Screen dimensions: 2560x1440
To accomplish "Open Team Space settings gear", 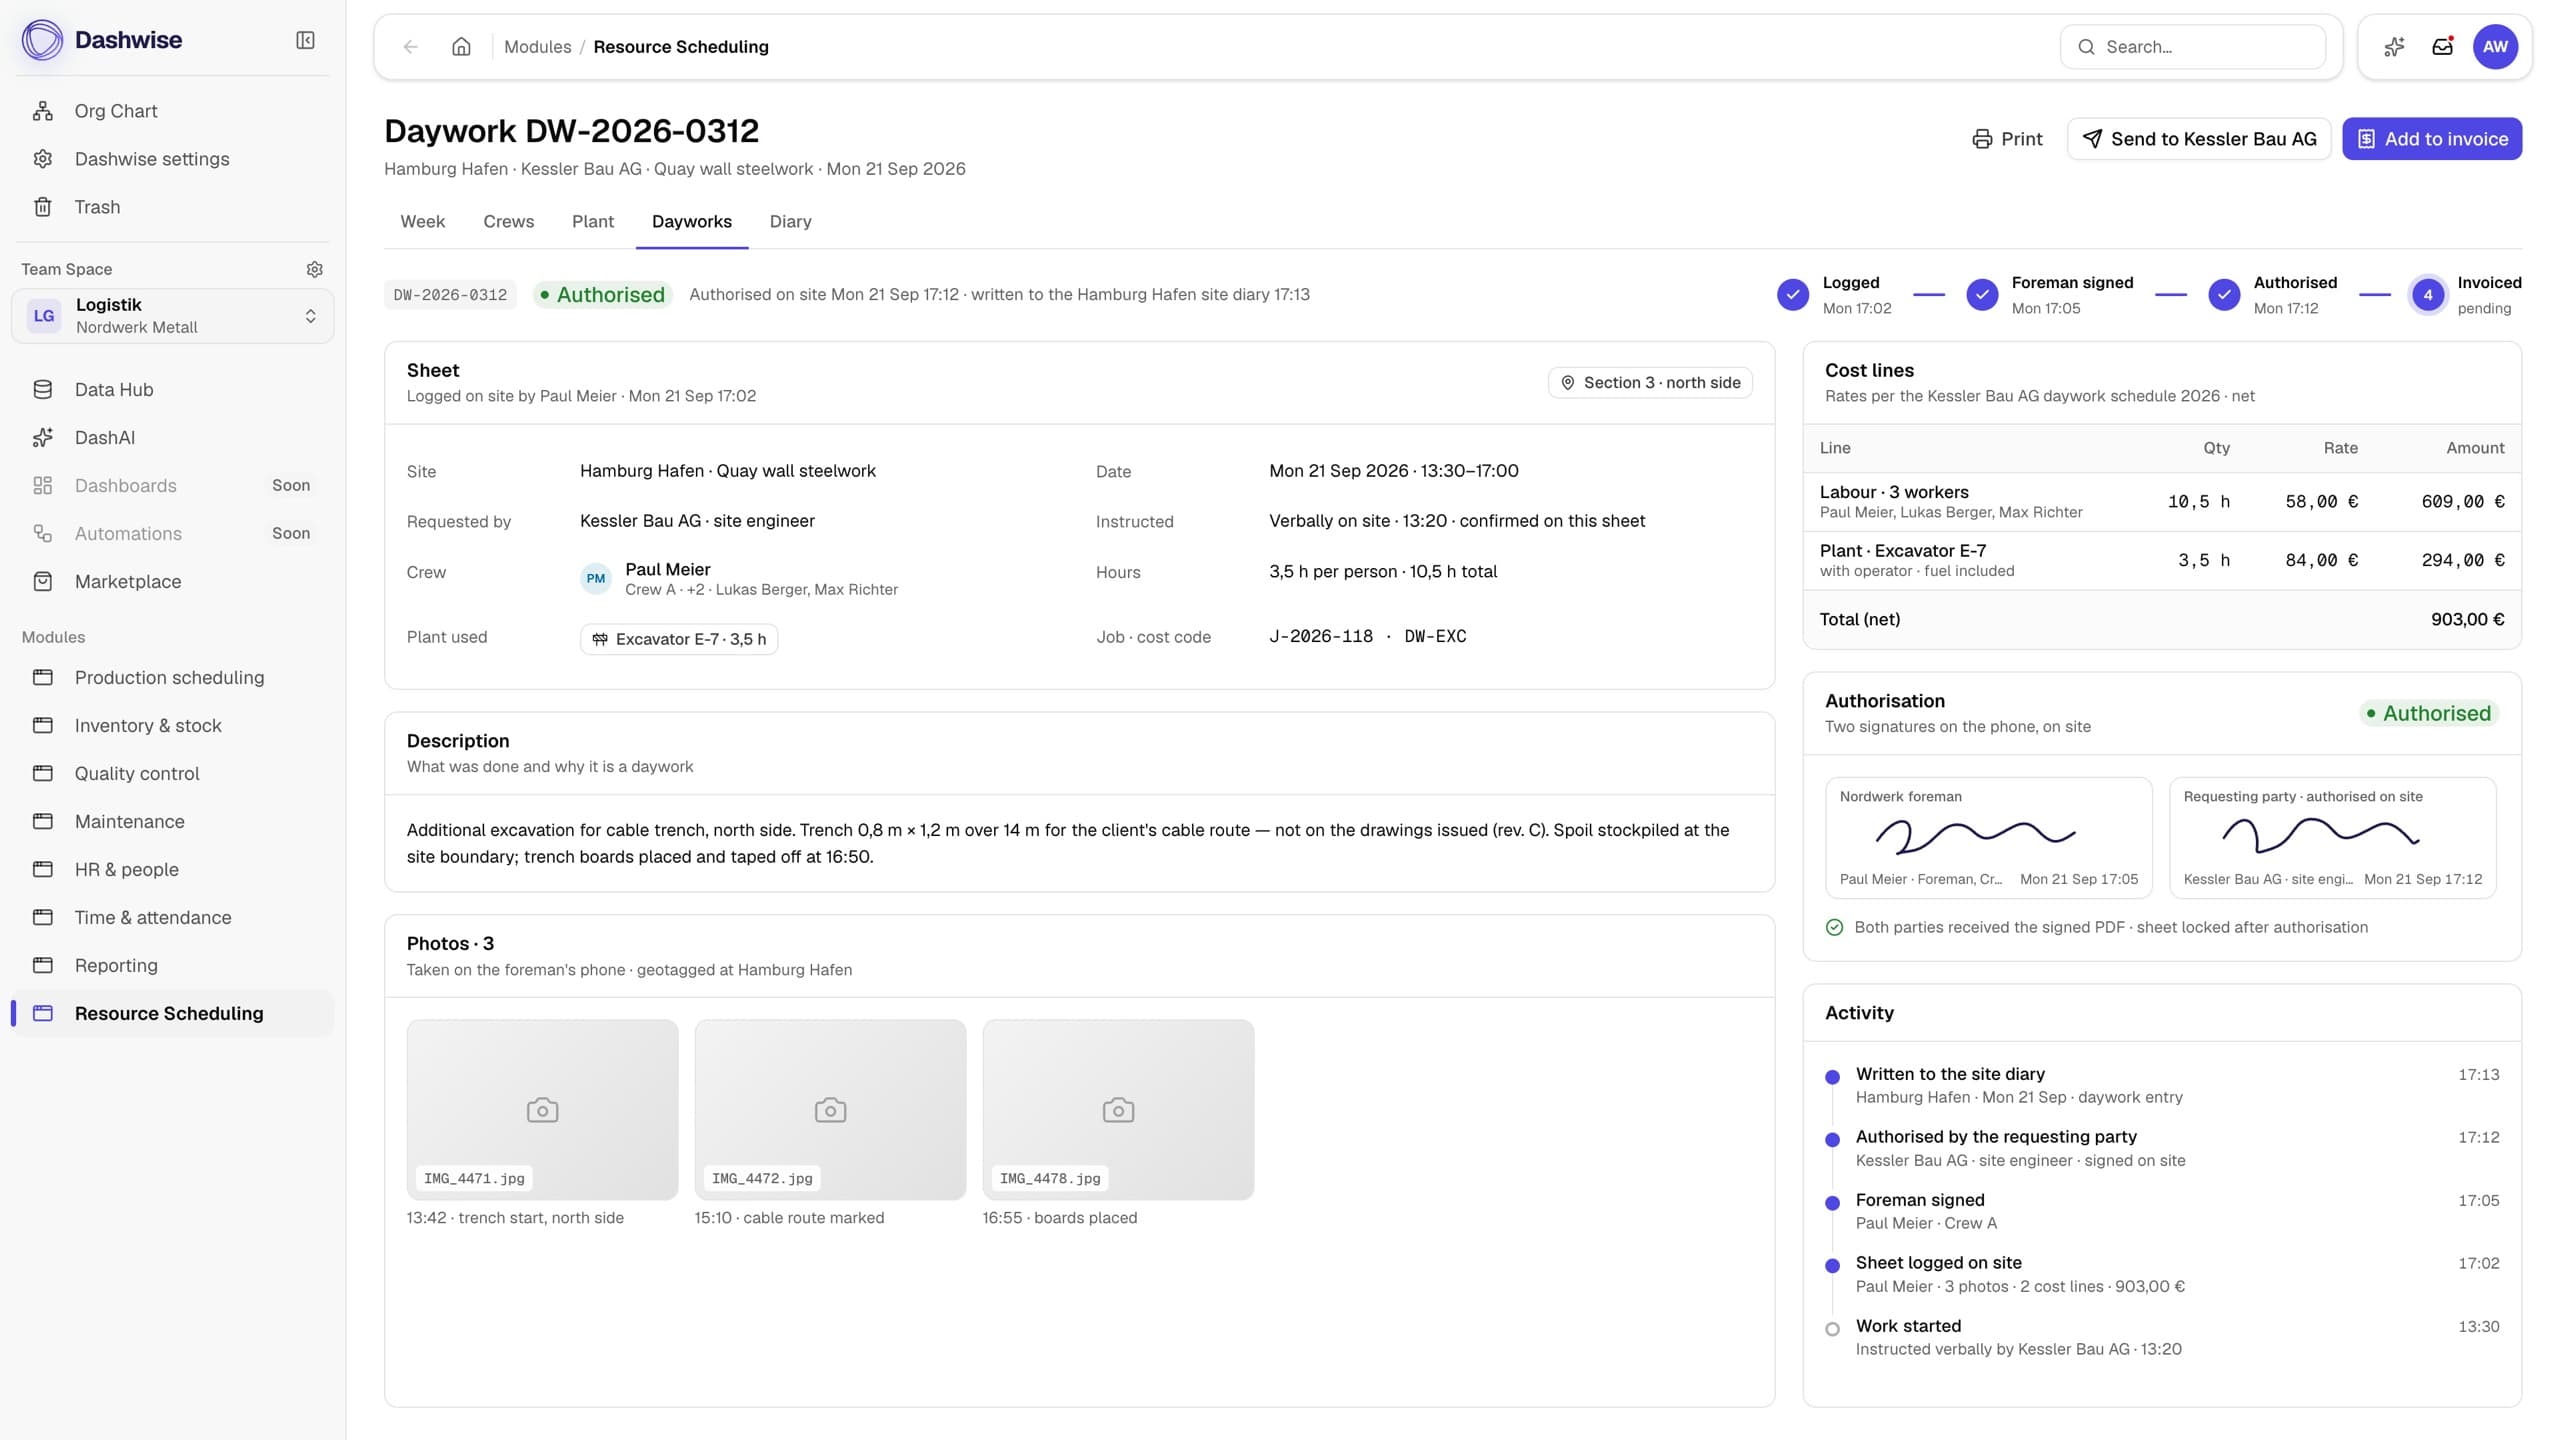I will pyautogui.click(x=314, y=269).
